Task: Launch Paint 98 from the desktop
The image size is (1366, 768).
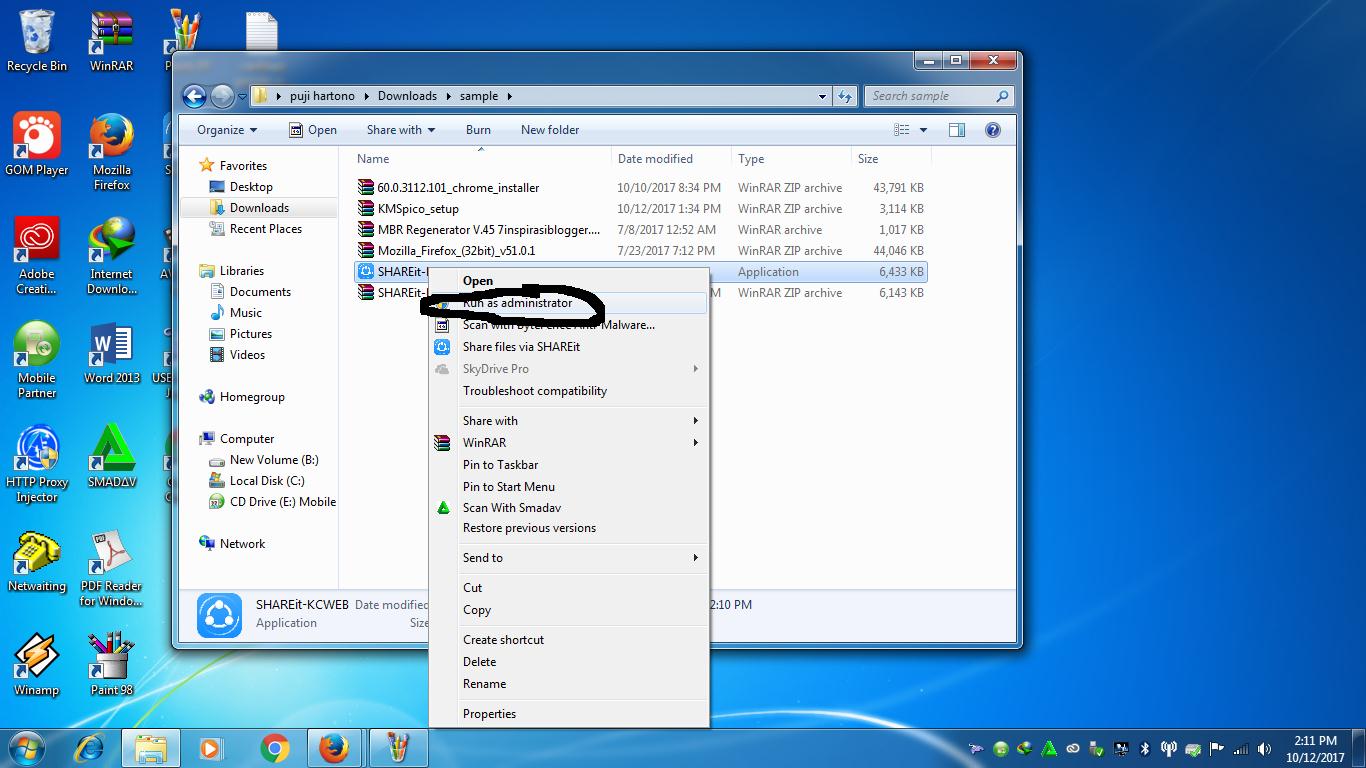Action: pyautogui.click(x=112, y=664)
